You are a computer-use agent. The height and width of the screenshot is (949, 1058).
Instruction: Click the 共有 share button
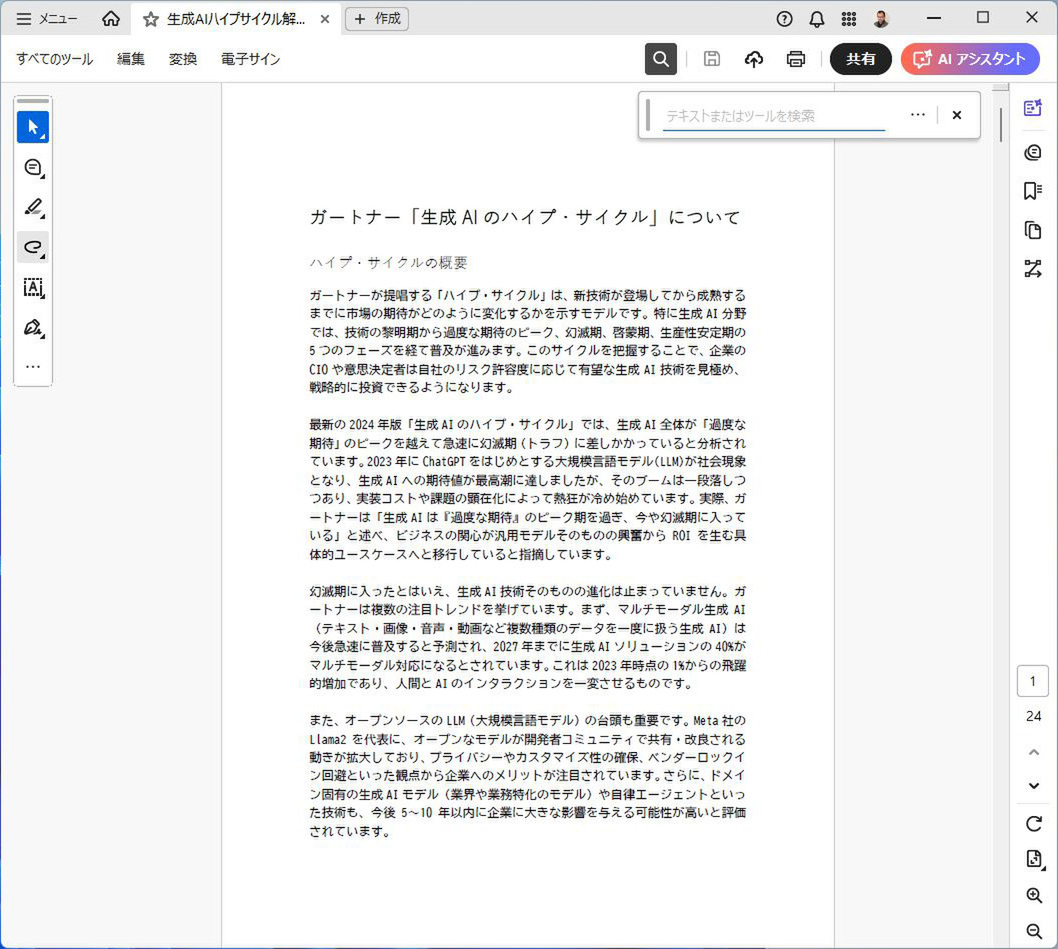tap(860, 59)
